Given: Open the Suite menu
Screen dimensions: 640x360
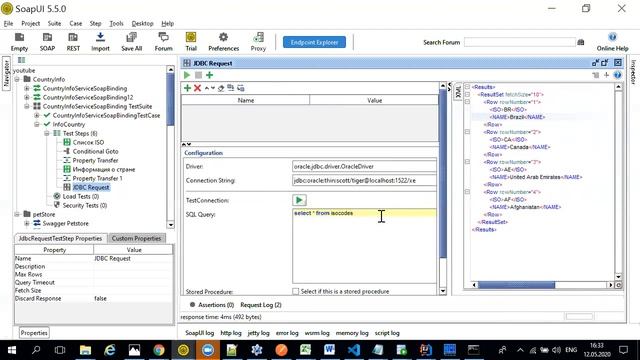Looking at the screenshot, I should pyautogui.click(x=54, y=23).
